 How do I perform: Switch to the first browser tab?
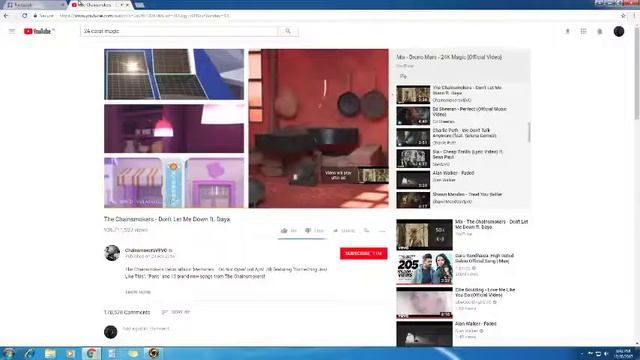34,5
